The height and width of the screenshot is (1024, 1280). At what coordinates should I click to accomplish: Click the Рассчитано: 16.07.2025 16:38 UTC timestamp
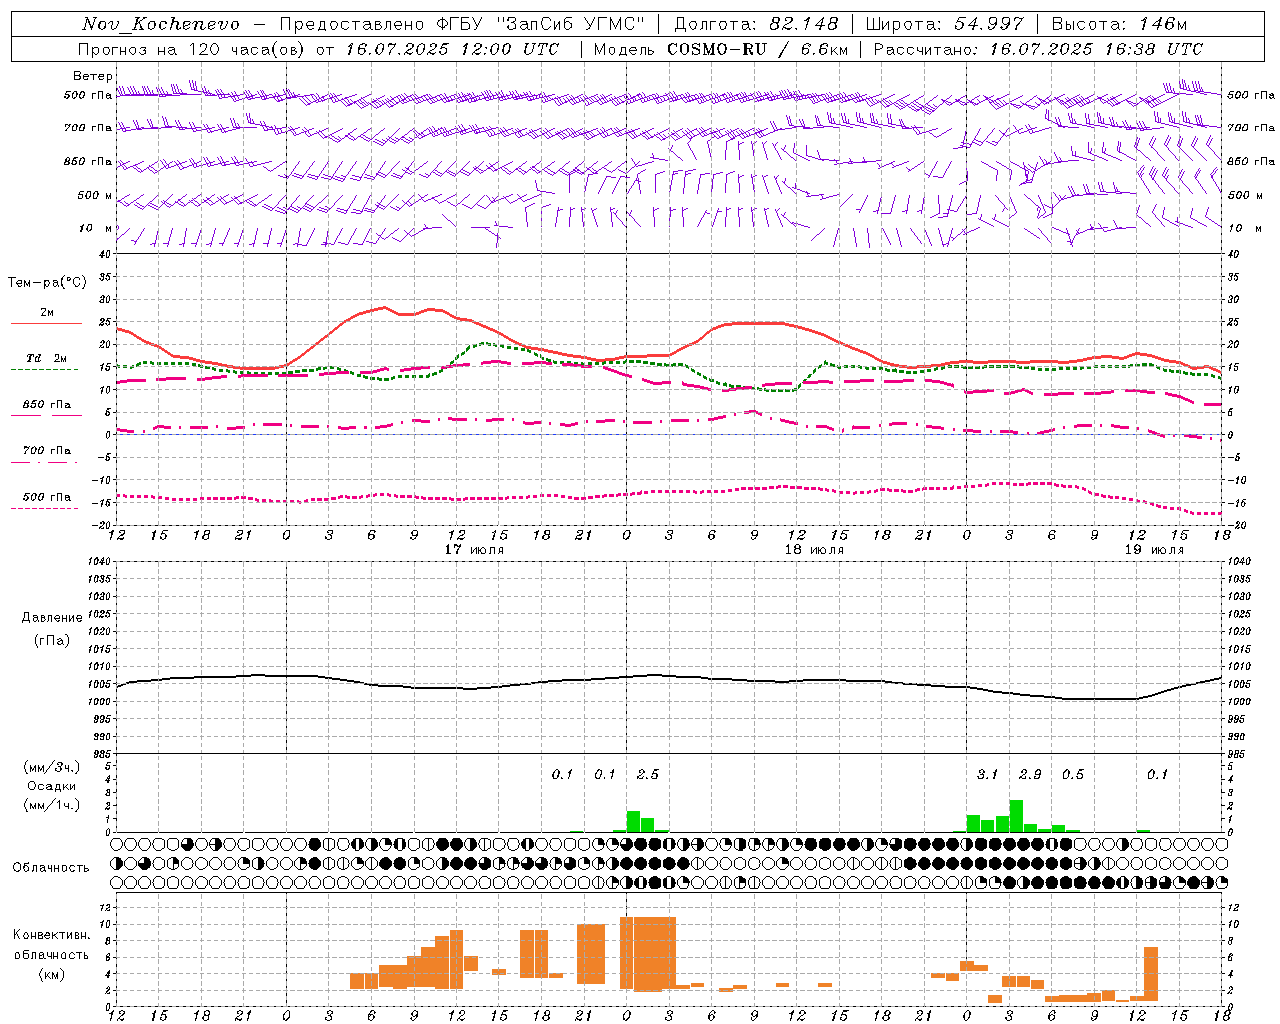pyautogui.click(x=1038, y=49)
